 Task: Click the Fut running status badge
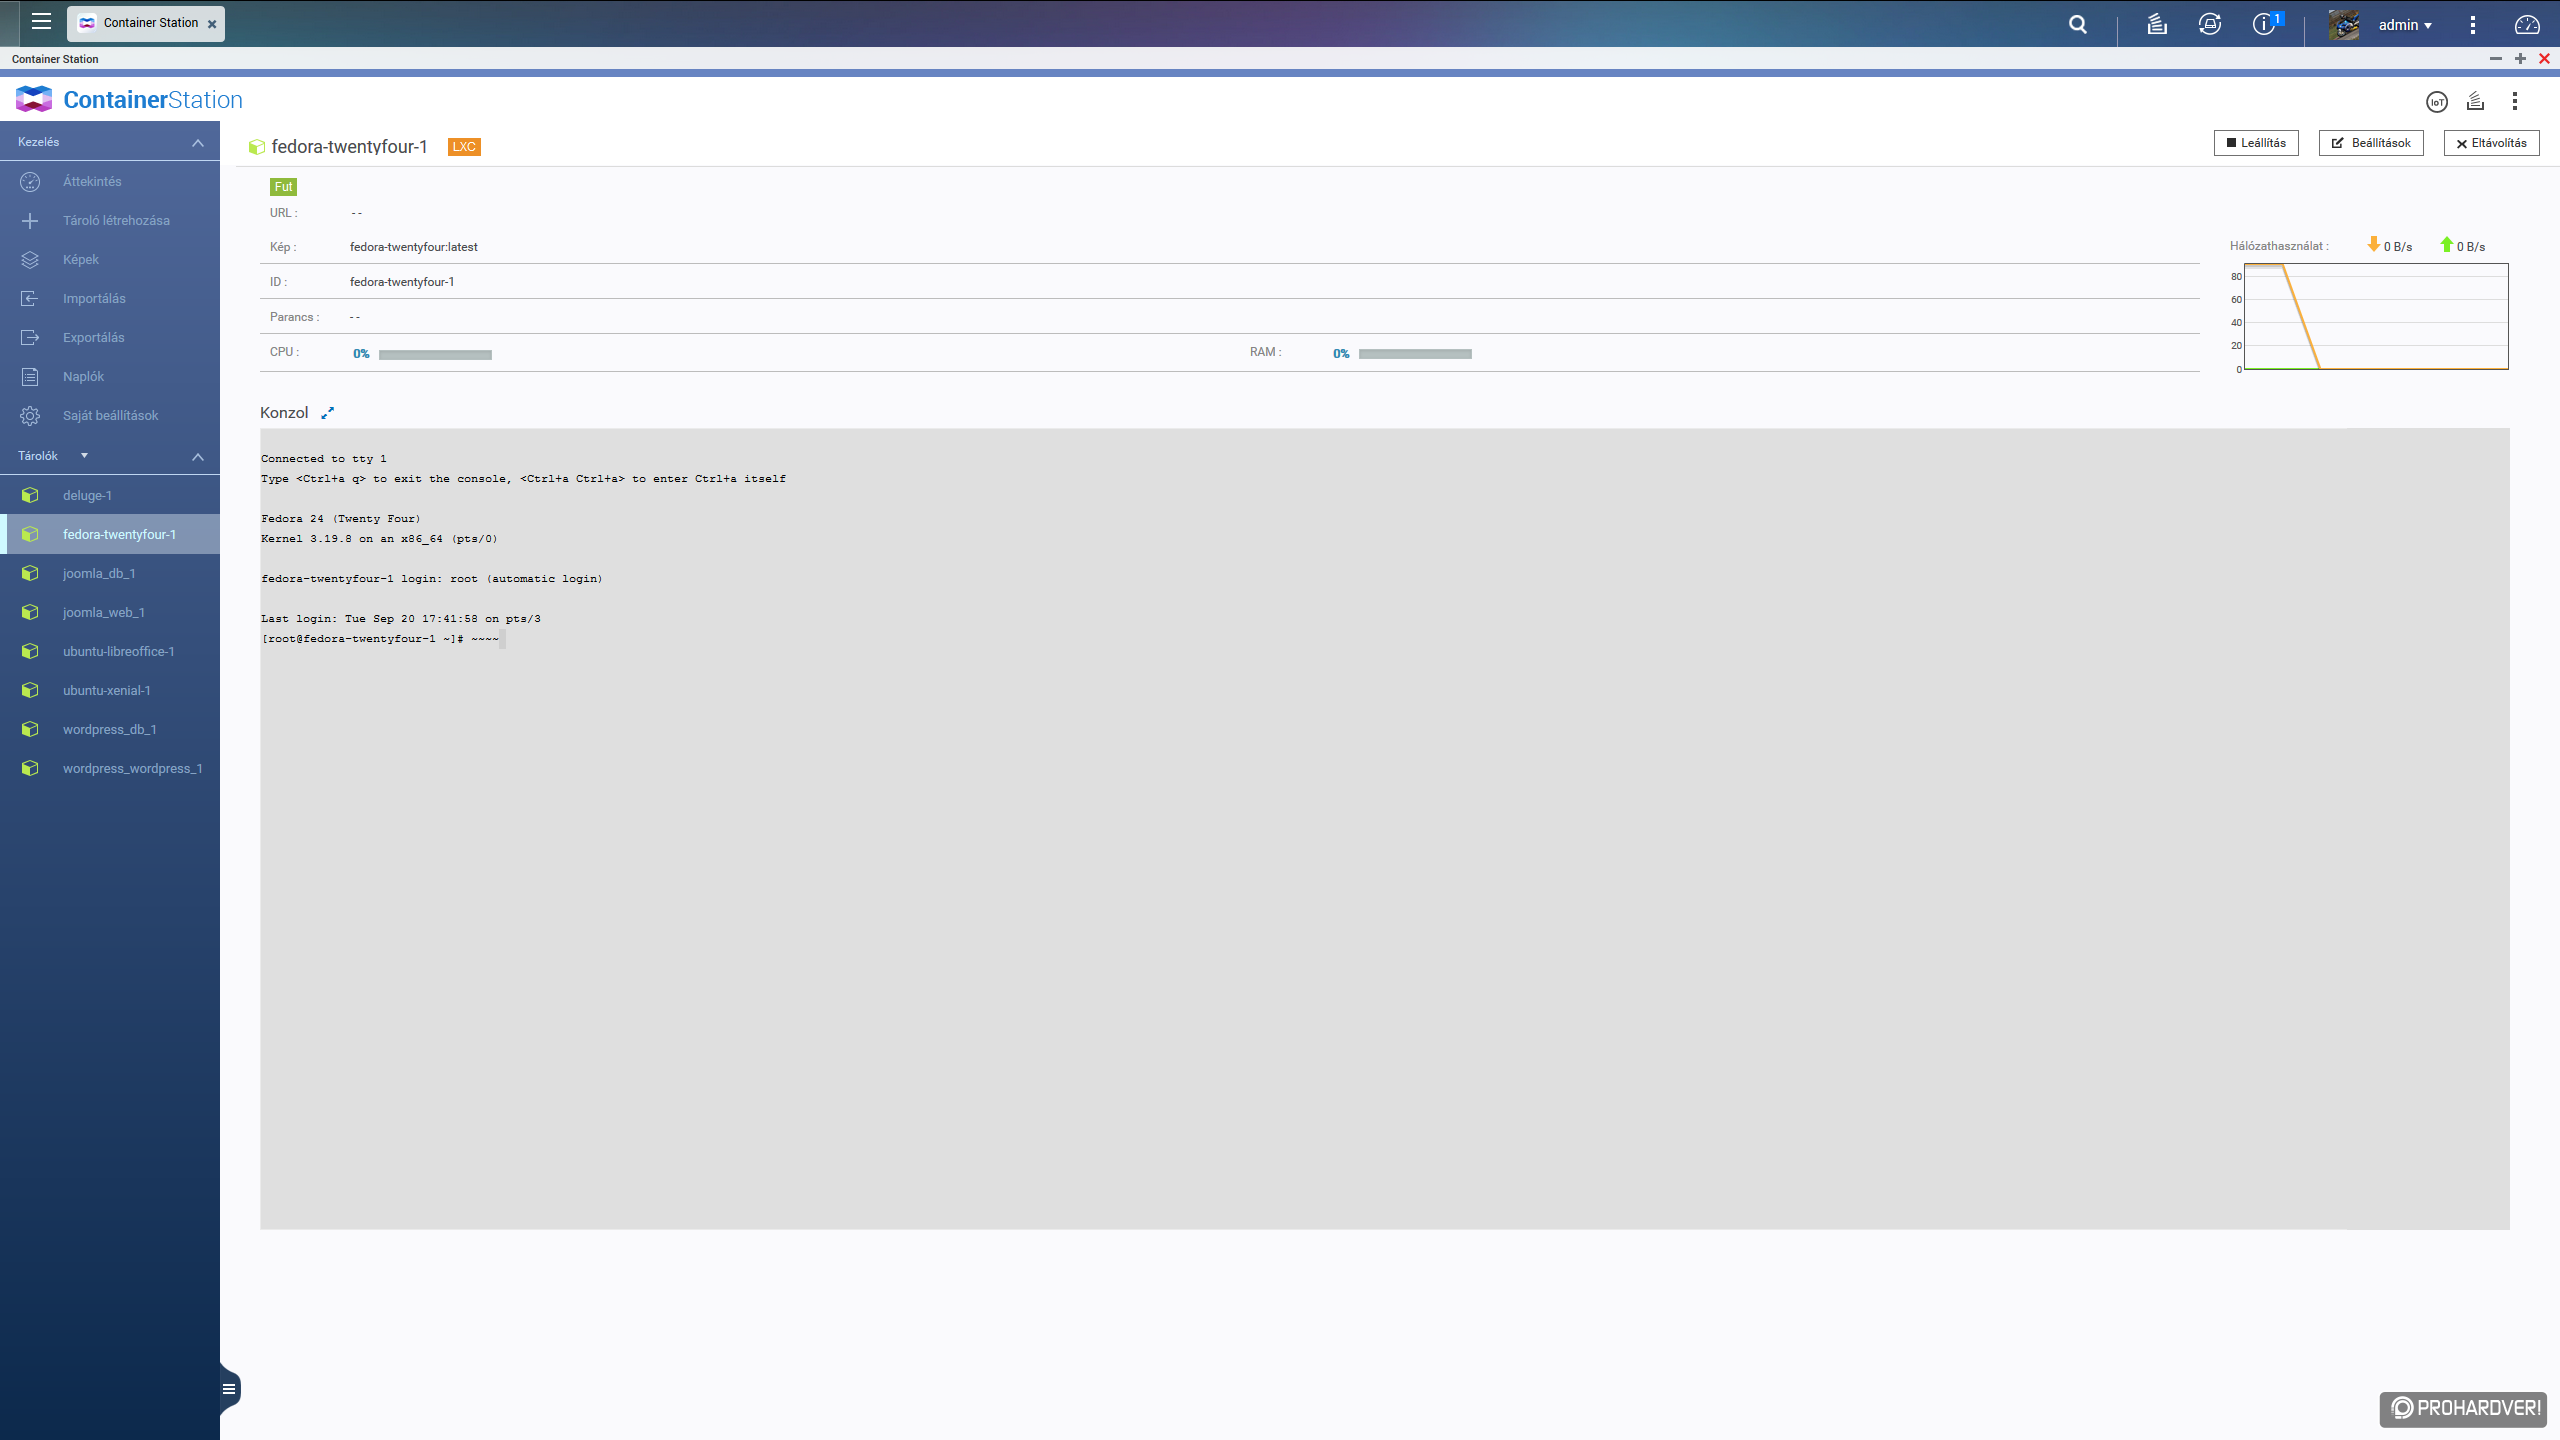[283, 187]
